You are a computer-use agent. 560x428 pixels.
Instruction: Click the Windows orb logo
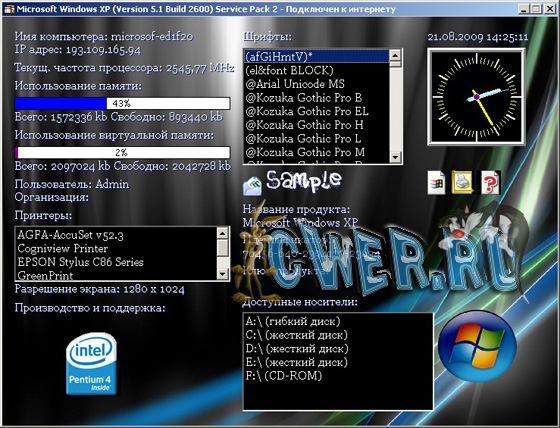[x=477, y=346]
